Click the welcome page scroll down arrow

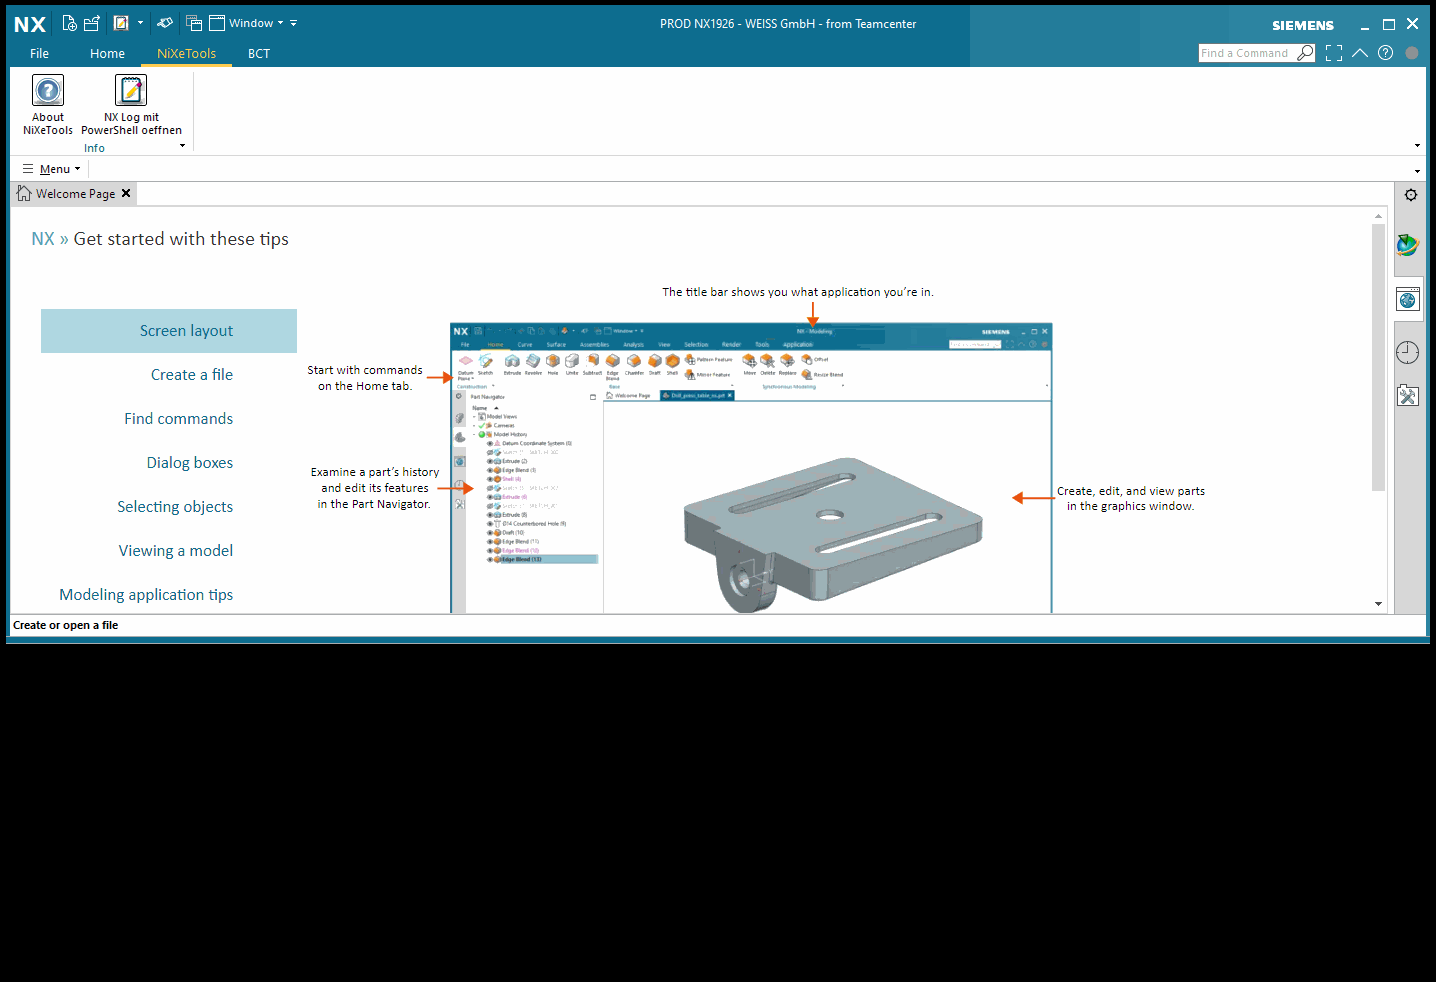(x=1378, y=604)
